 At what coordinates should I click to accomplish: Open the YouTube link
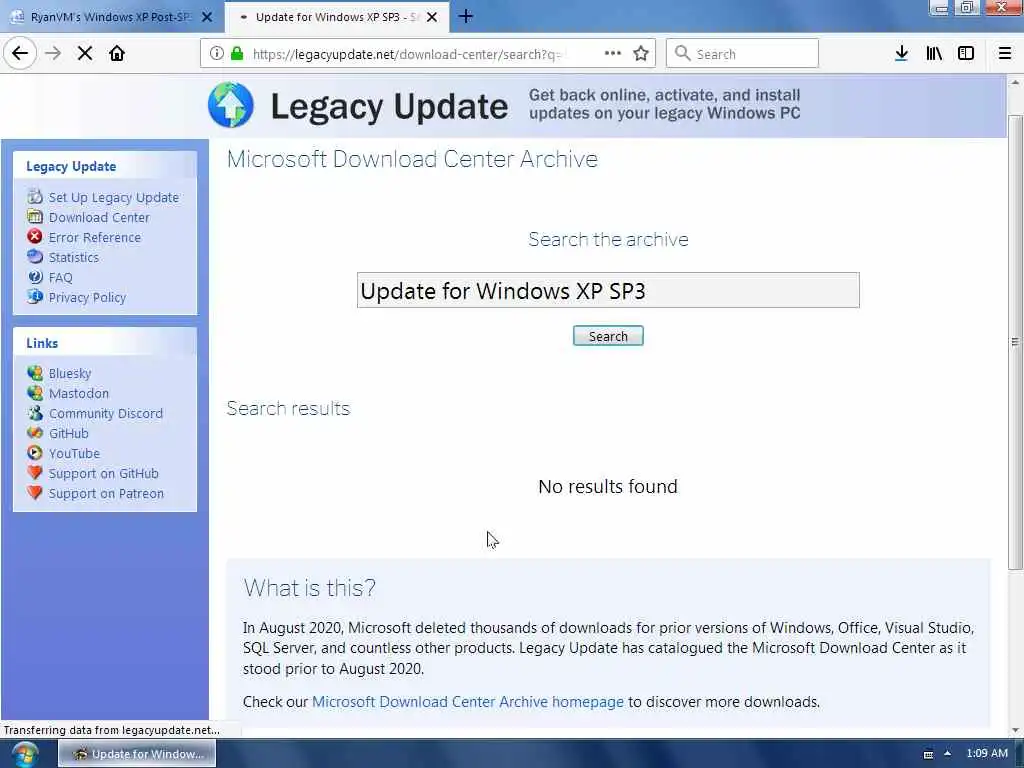coord(74,453)
